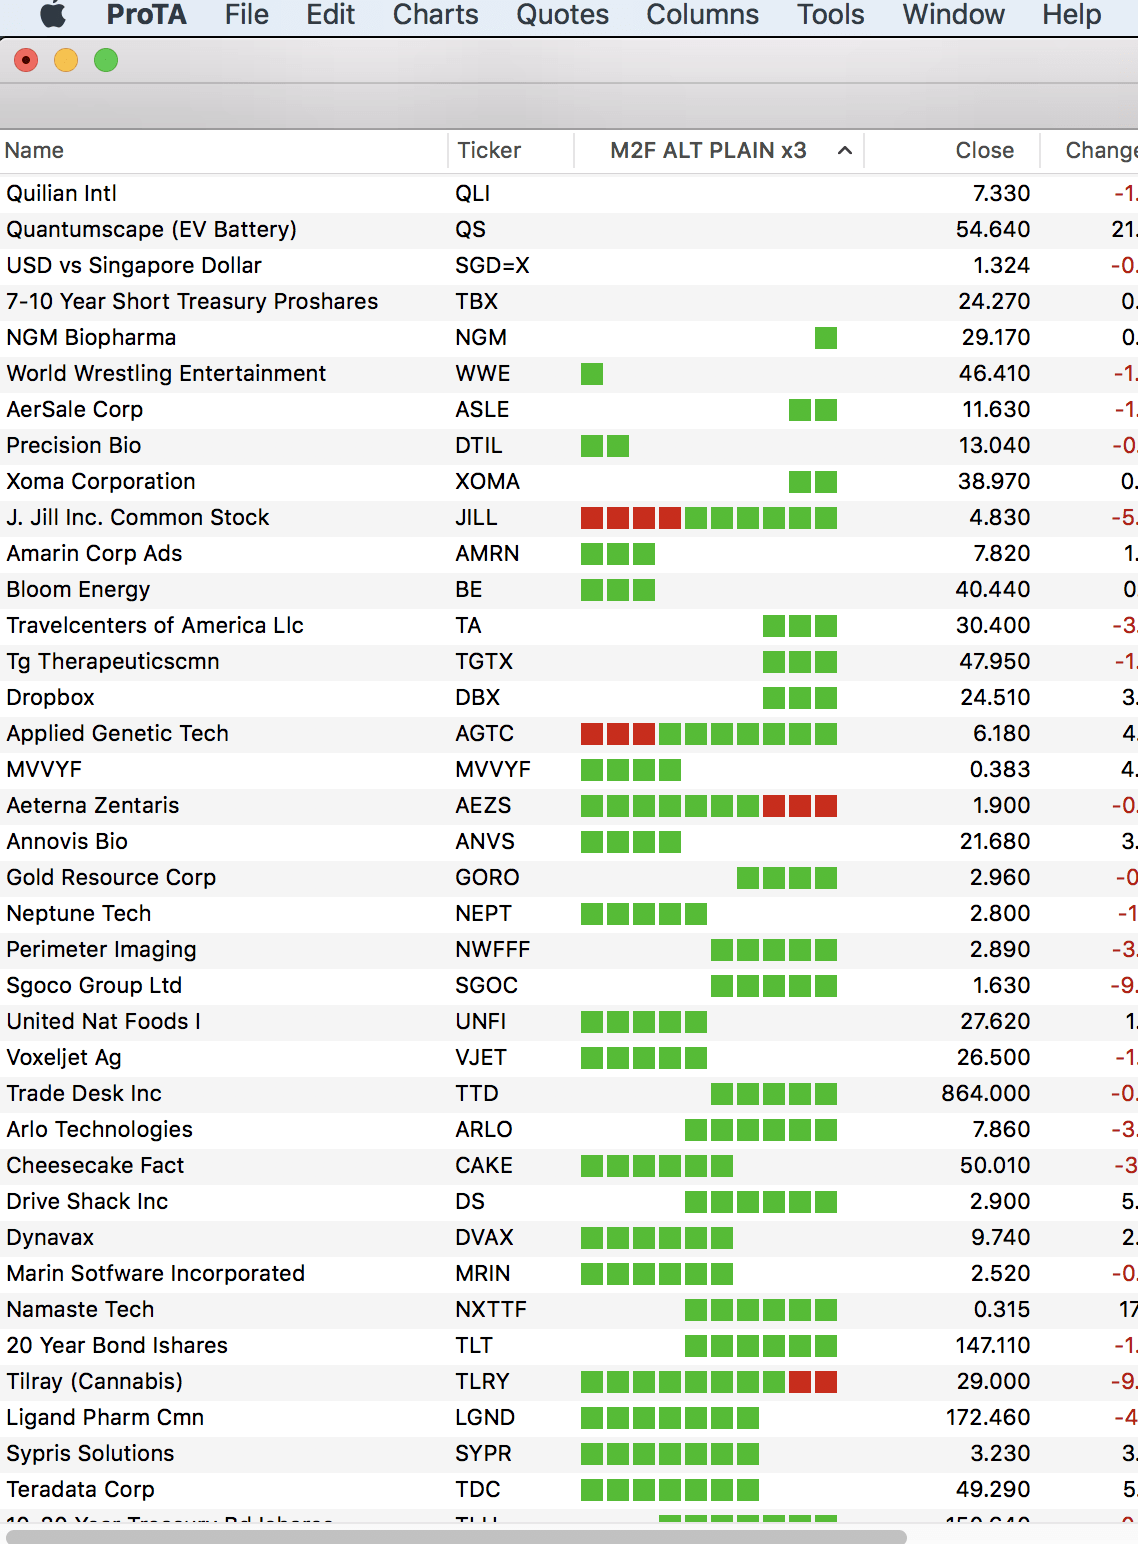Click Travelcenters of America Llc

[155, 626]
